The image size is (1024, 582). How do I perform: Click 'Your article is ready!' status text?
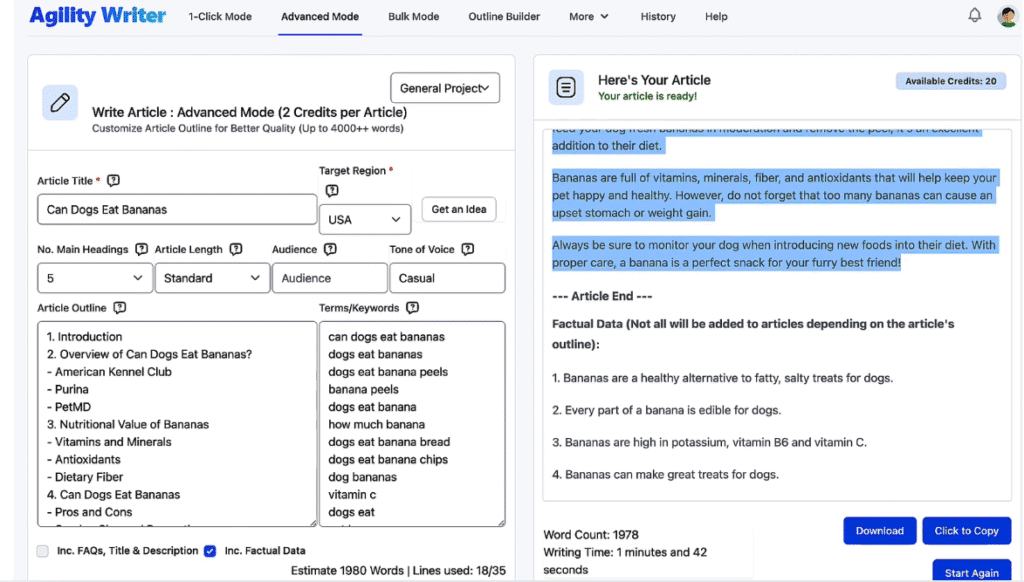647,96
